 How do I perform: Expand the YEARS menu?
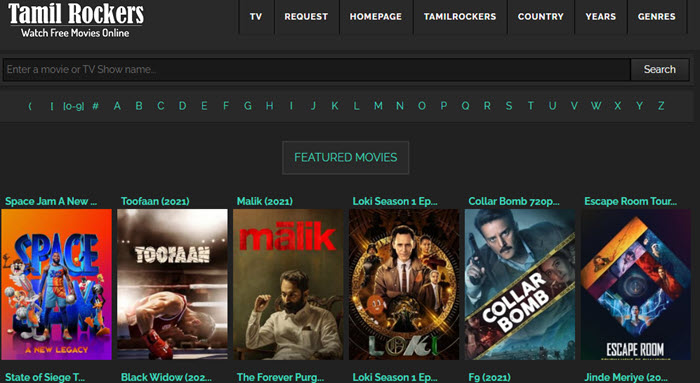coord(600,17)
